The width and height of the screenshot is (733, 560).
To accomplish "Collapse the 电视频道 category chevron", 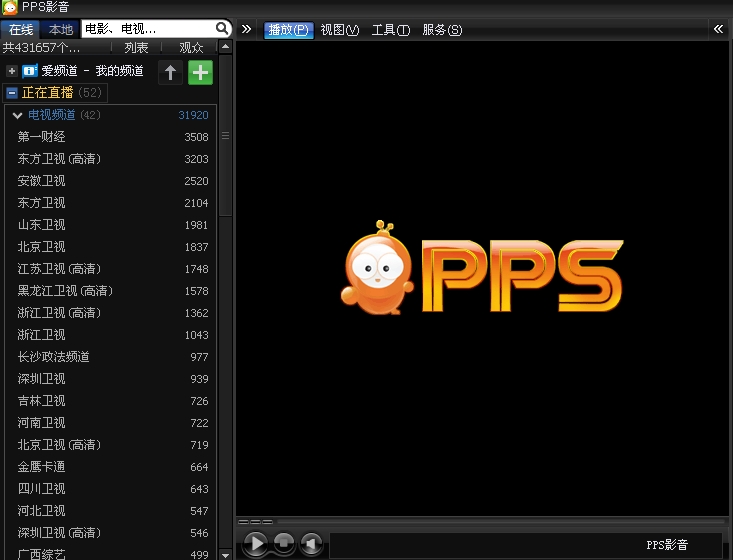I will (17, 116).
